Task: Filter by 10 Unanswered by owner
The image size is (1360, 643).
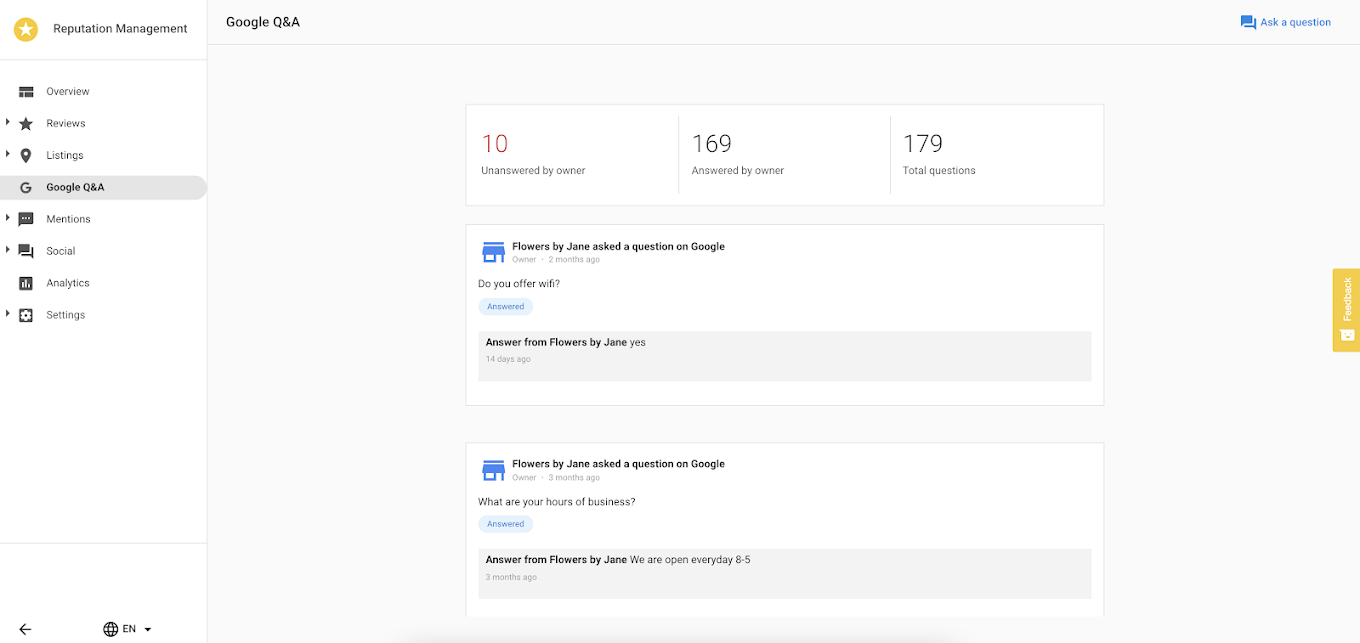Action: tap(533, 155)
